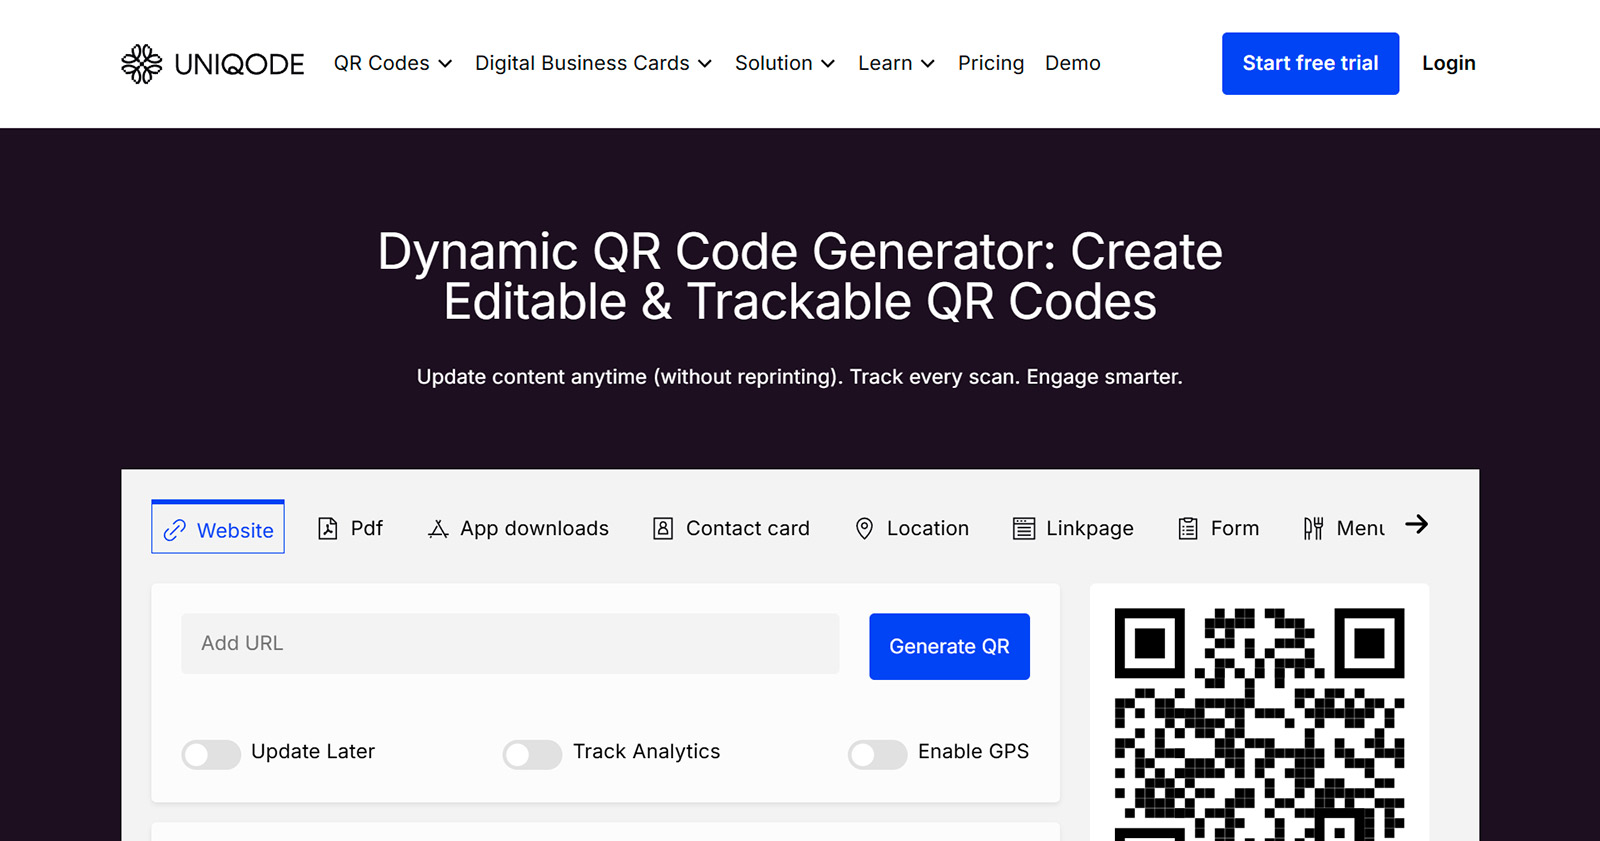Screen dimensions: 1600x841
Task: Click the Pdf file icon
Action: (327, 529)
